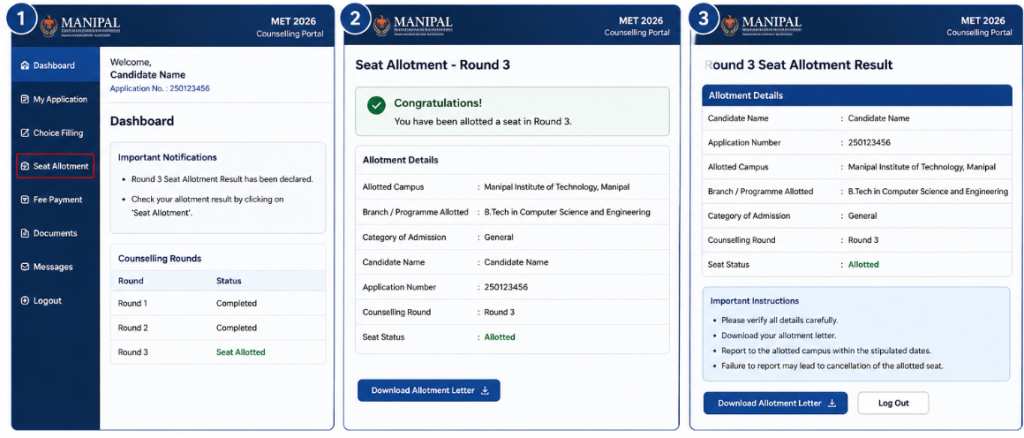Click green Allotted status in panel 3

point(863,264)
